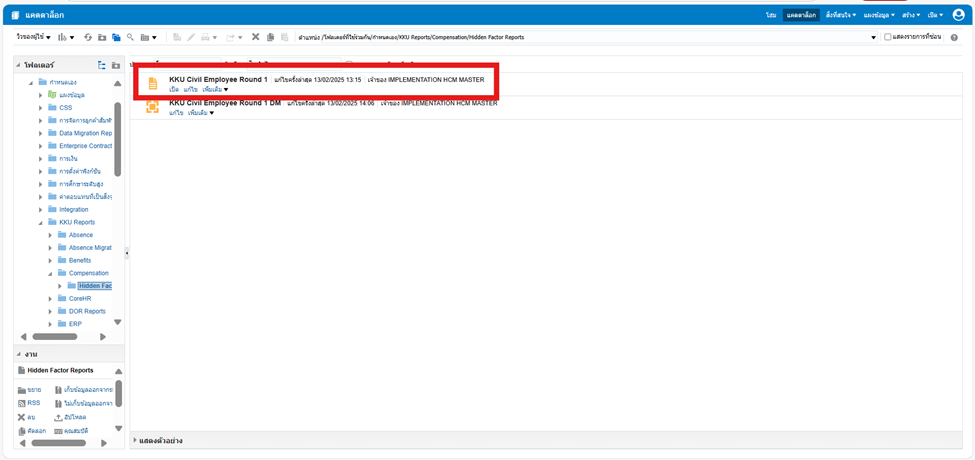Open the Home menu in the top bar

771,15
